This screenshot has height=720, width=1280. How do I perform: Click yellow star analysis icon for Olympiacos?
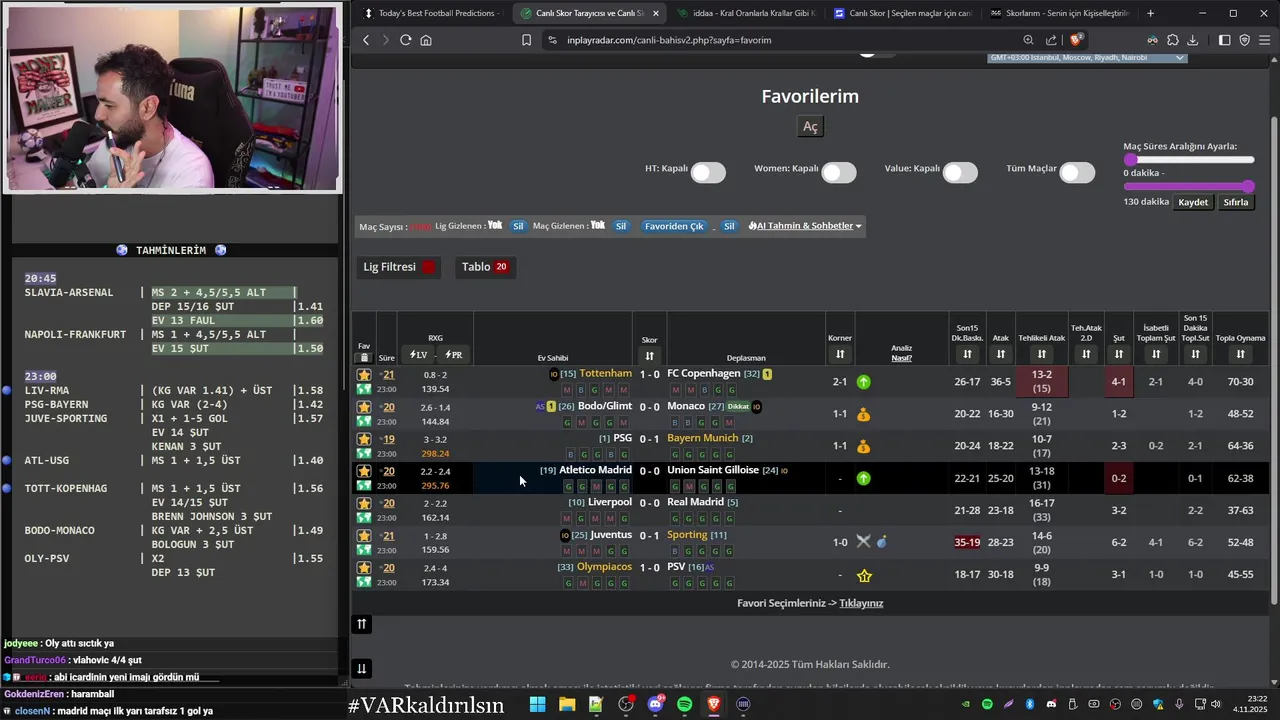864,575
